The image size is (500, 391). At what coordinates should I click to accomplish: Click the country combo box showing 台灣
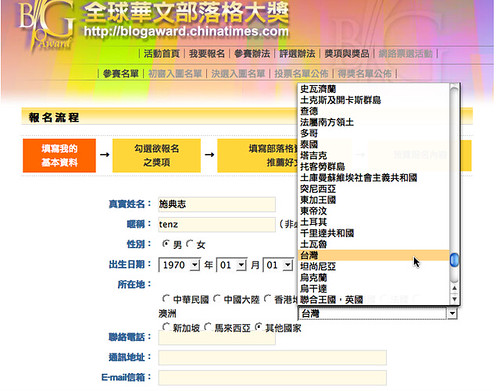tap(377, 314)
